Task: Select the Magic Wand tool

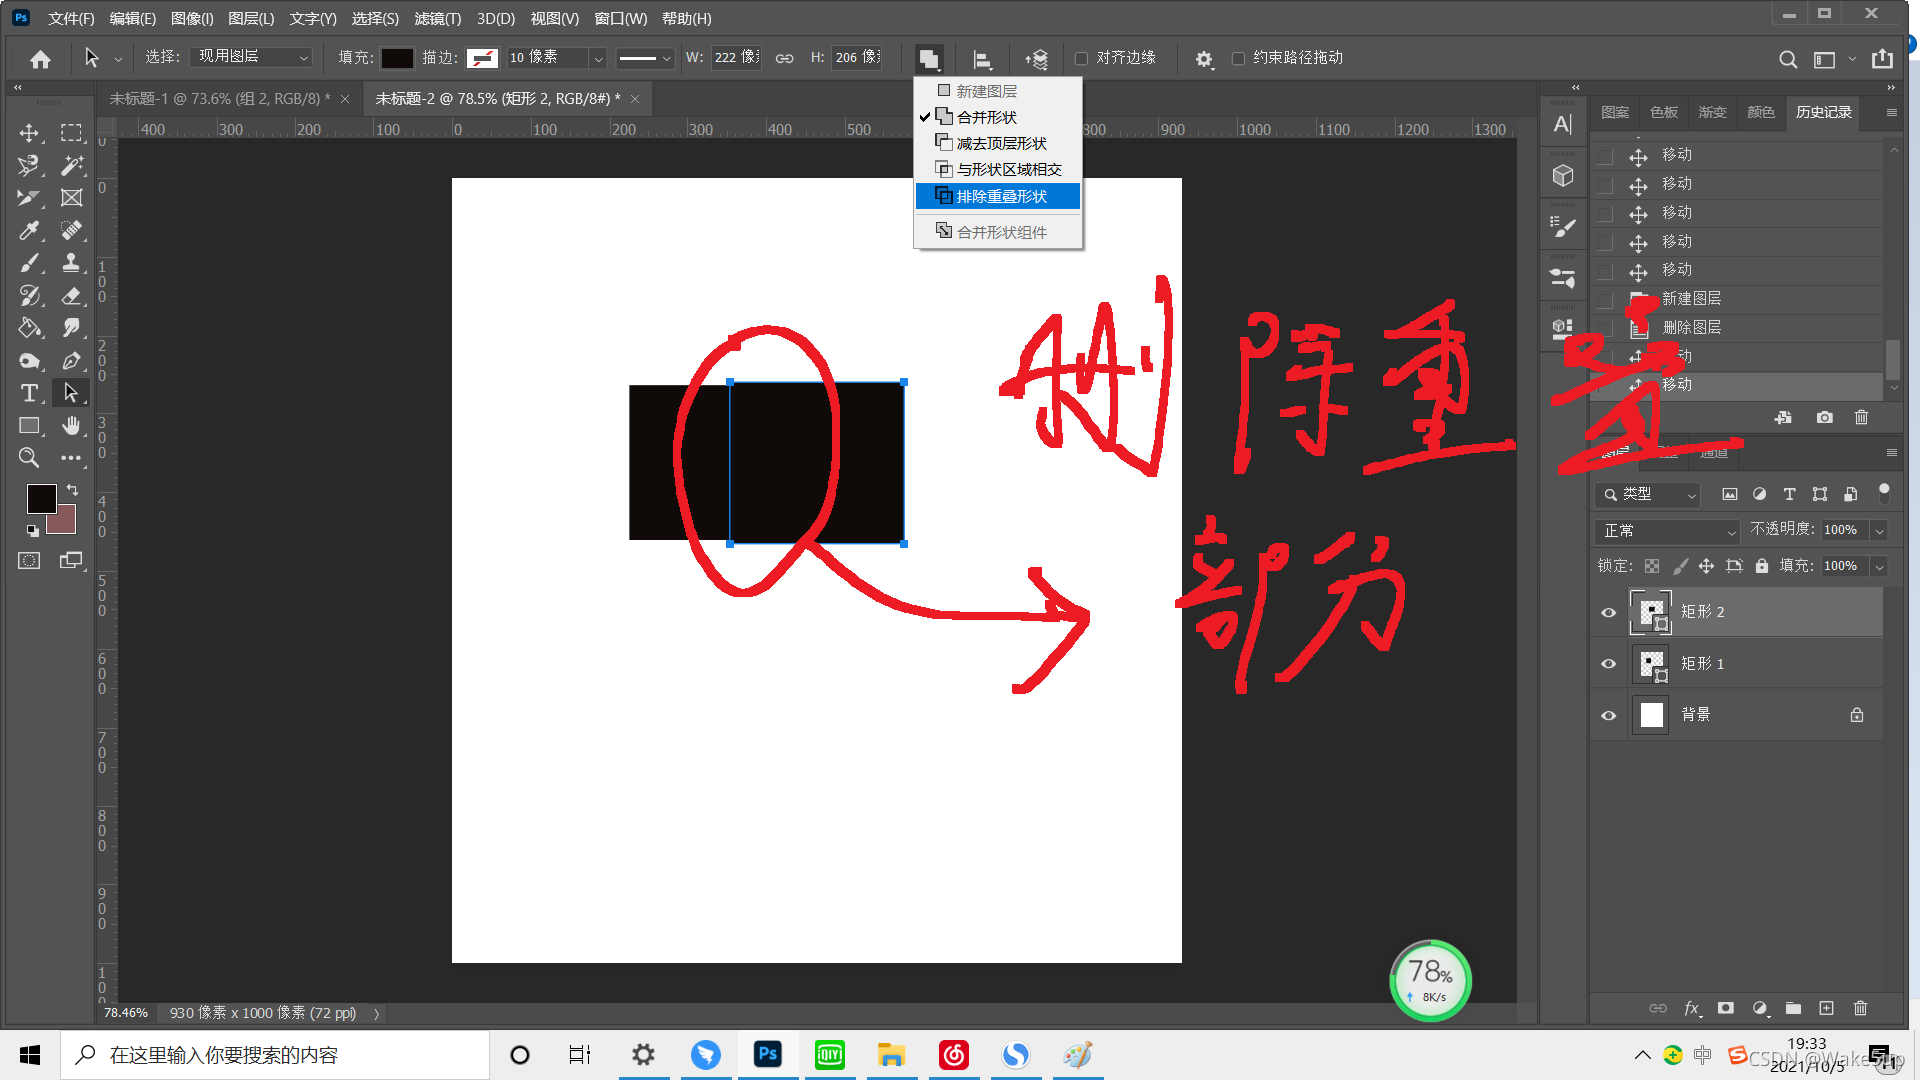Action: click(x=71, y=165)
